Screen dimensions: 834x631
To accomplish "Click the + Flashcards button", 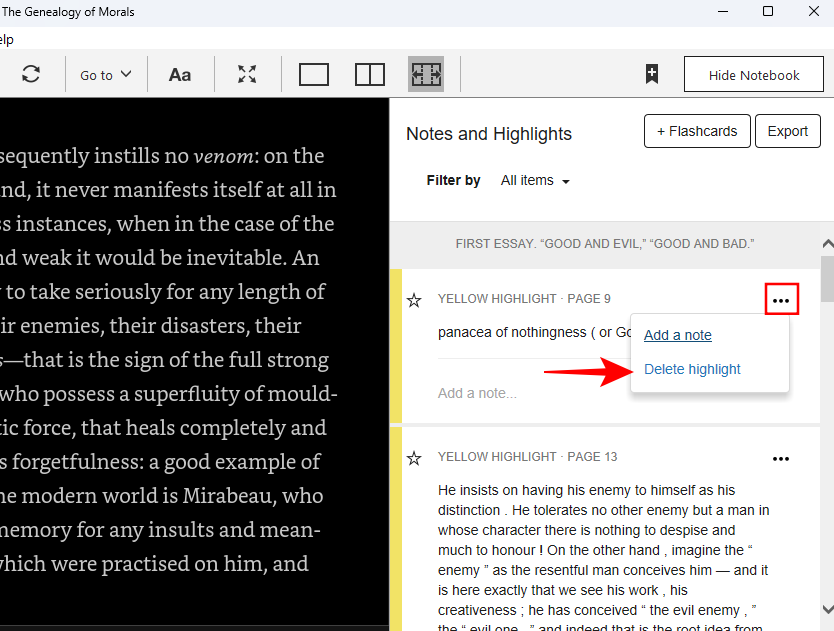I will [697, 131].
